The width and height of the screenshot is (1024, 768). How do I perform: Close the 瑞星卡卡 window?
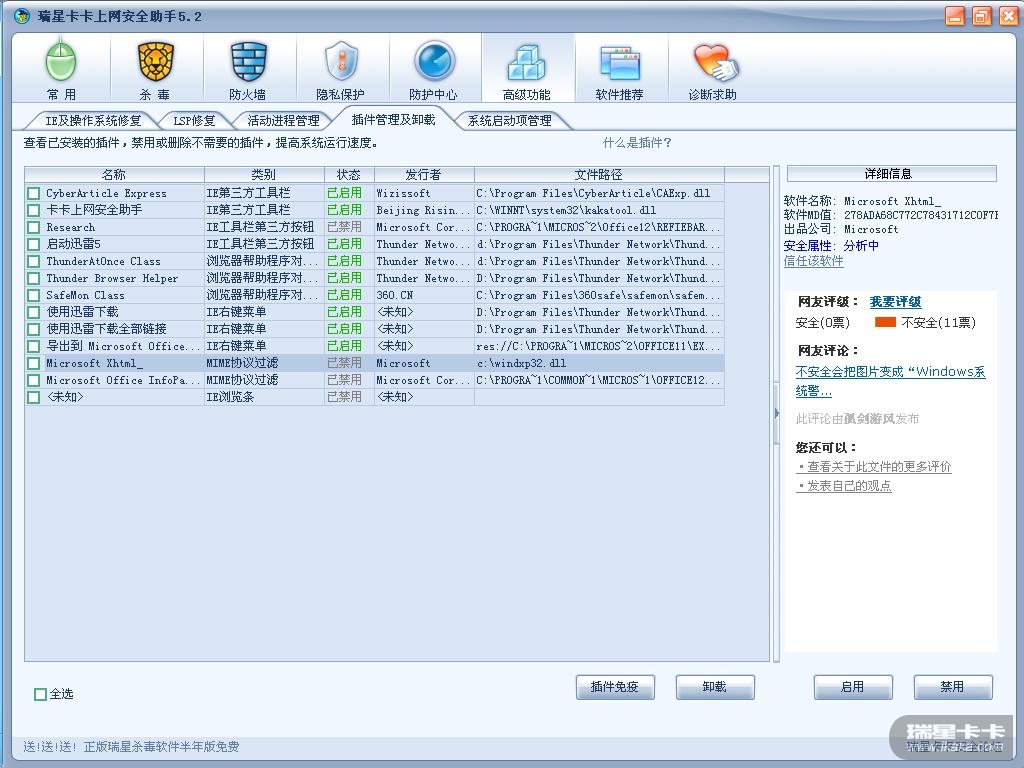point(1008,16)
